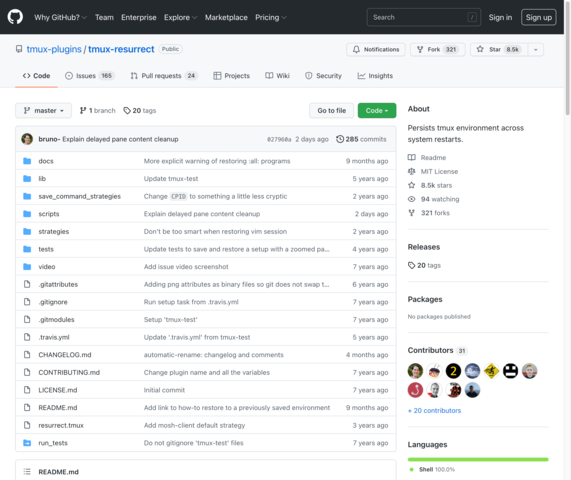Click the notifications bell icon

[x=356, y=49]
